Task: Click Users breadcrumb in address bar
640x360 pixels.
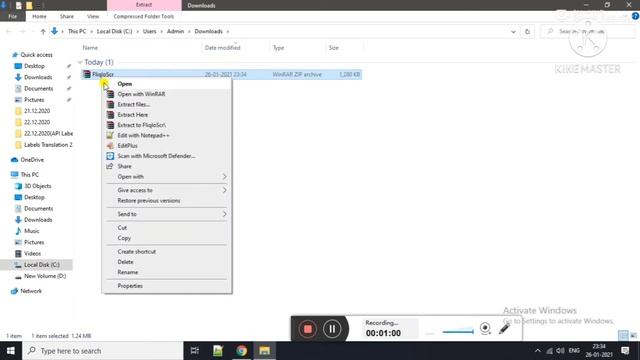Action: 149,31
